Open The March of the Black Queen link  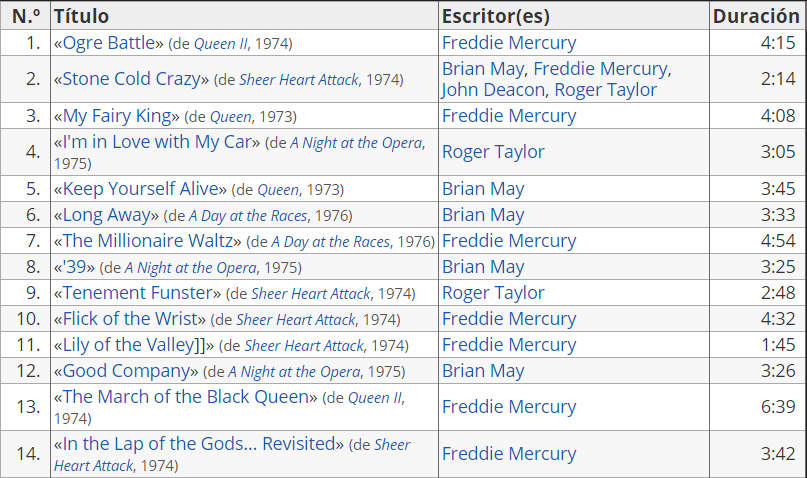[x=185, y=397]
